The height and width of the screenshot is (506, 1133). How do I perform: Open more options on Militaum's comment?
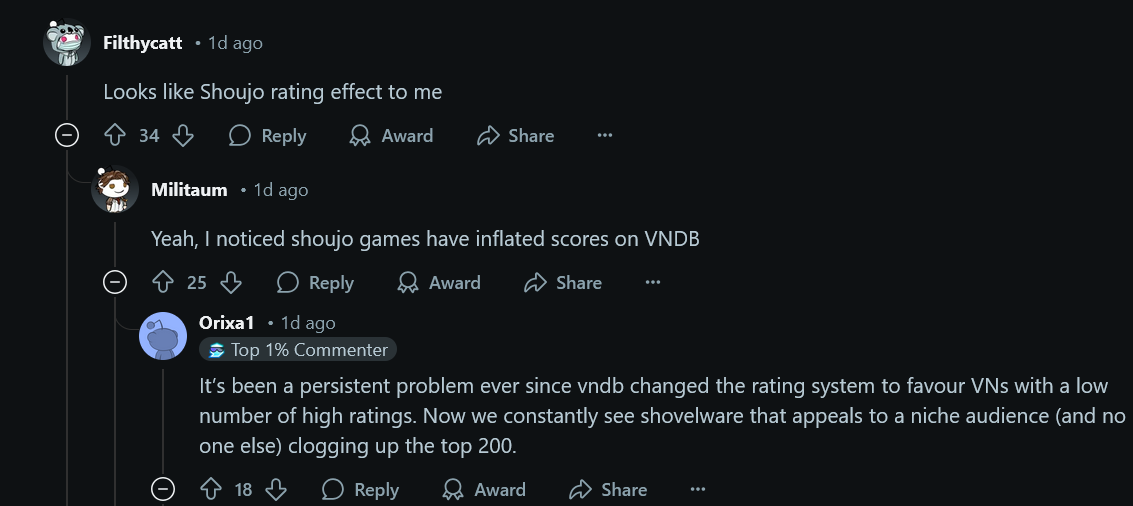pyautogui.click(x=652, y=283)
